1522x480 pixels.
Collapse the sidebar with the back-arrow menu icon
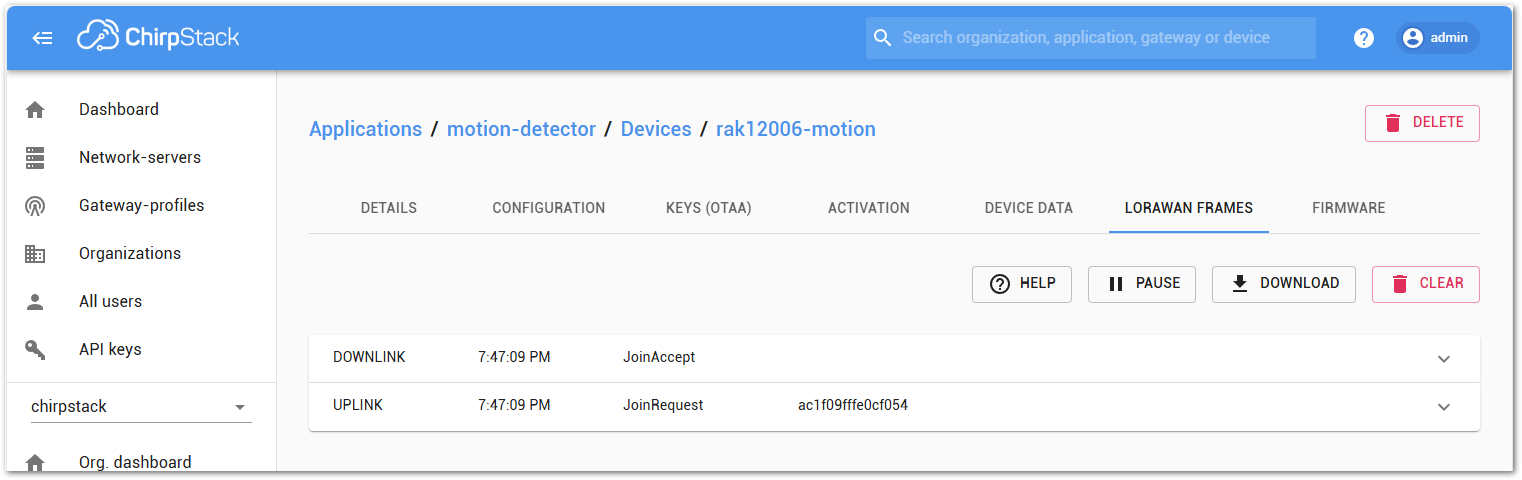click(43, 38)
